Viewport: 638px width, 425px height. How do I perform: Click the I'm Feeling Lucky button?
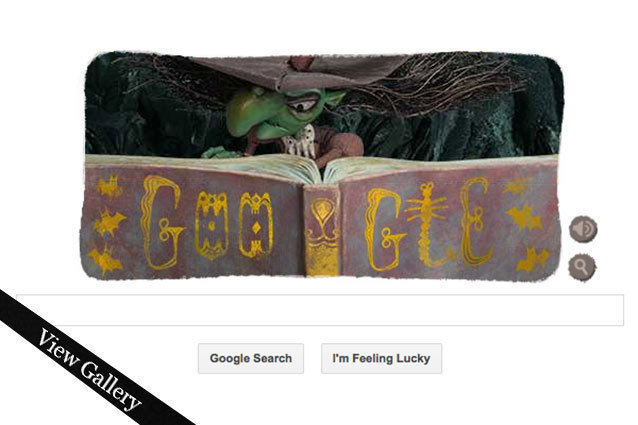381,358
